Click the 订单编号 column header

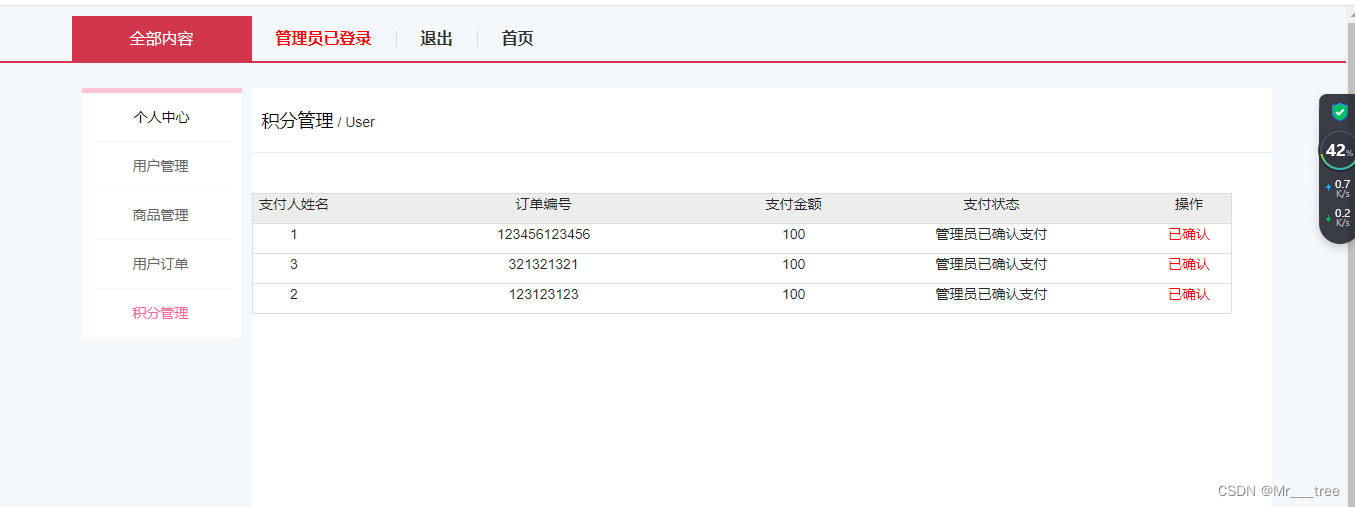pos(544,204)
